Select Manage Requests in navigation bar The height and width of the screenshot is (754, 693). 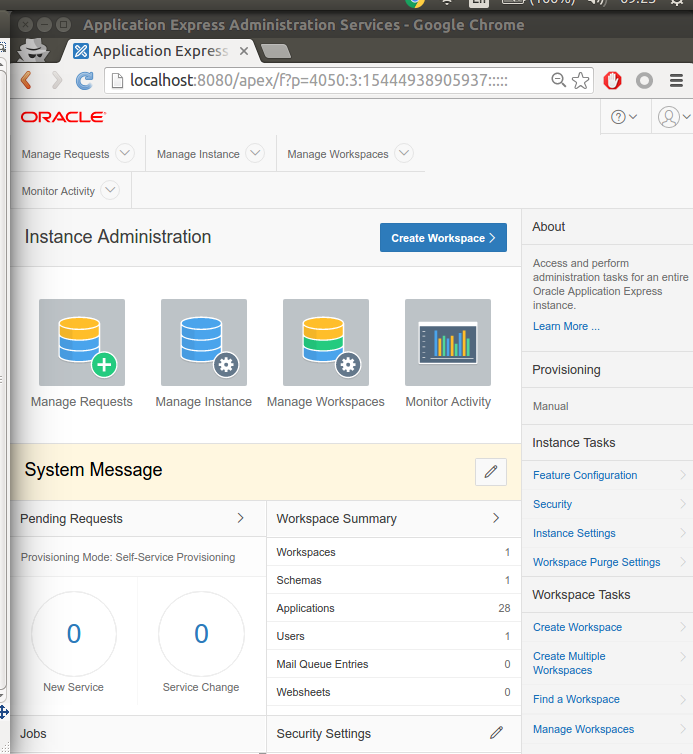point(65,154)
